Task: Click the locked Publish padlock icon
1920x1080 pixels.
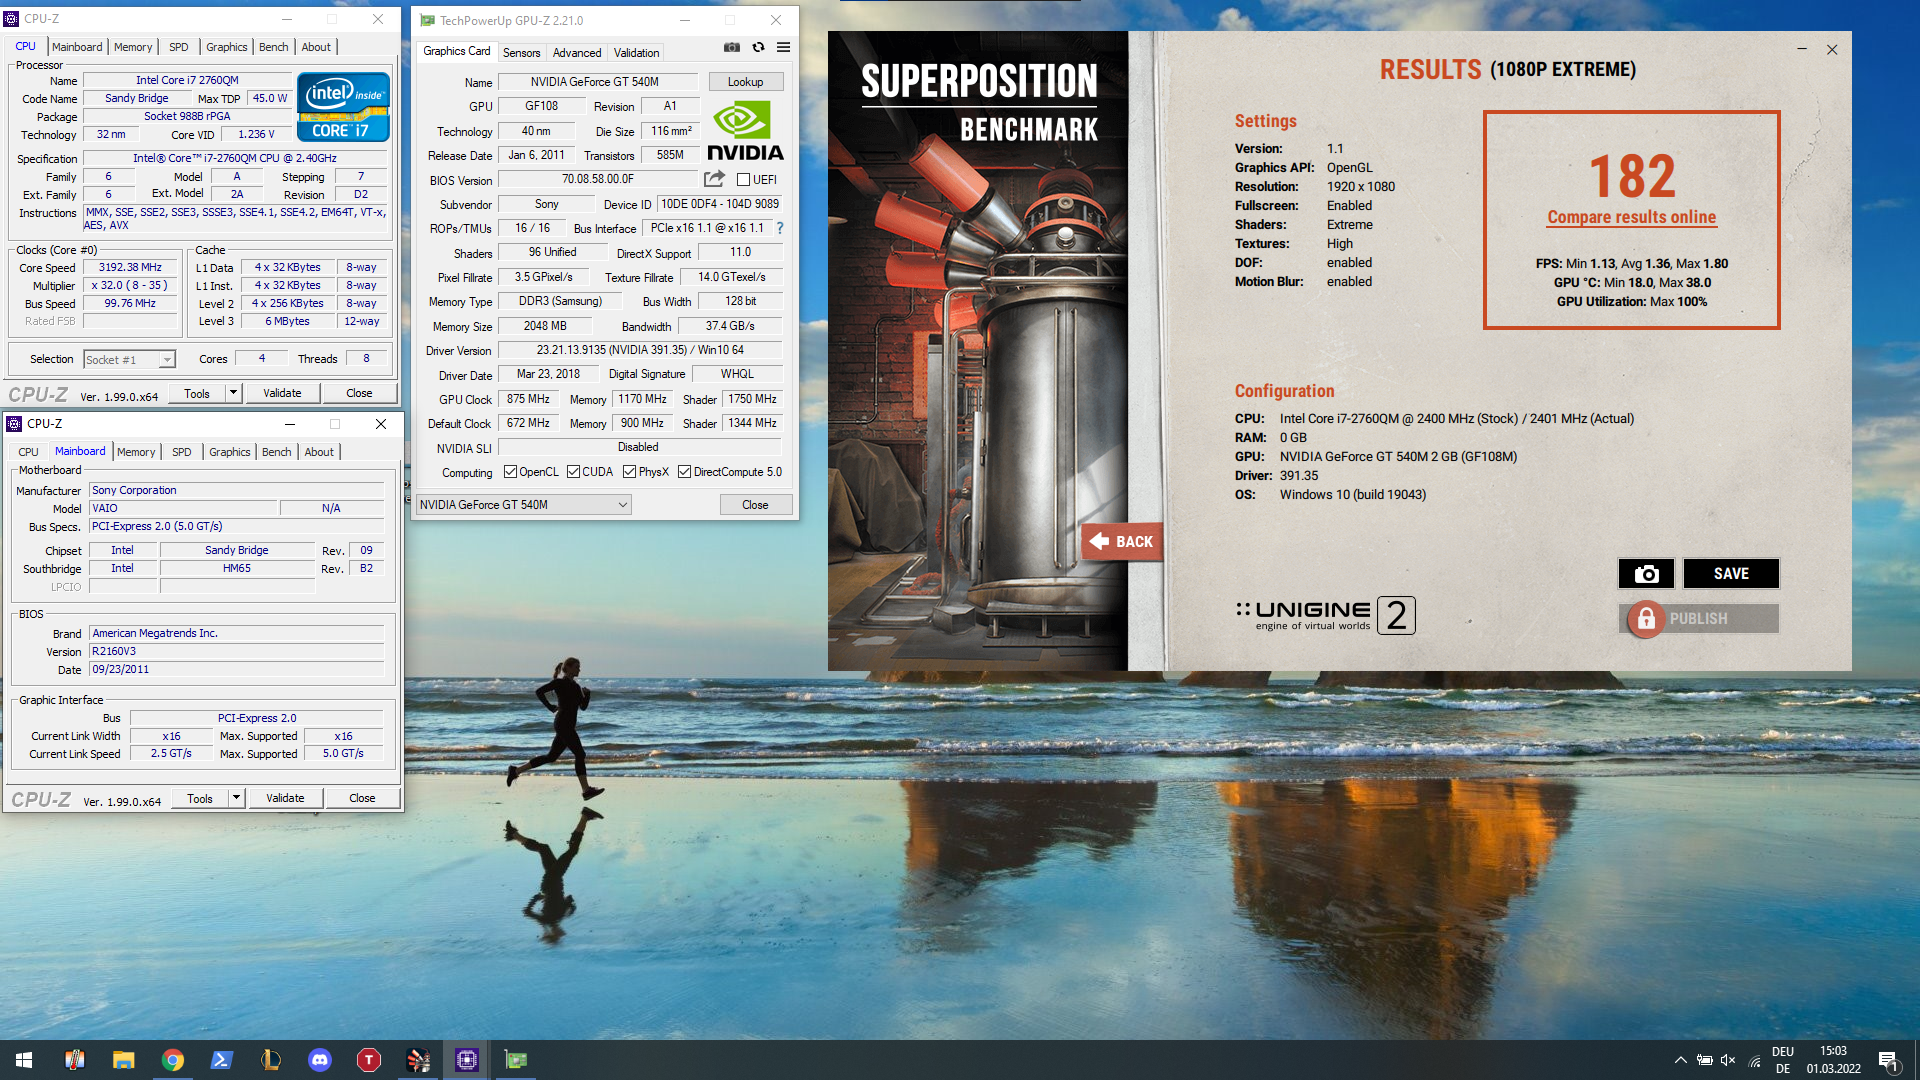Action: pos(1646,619)
